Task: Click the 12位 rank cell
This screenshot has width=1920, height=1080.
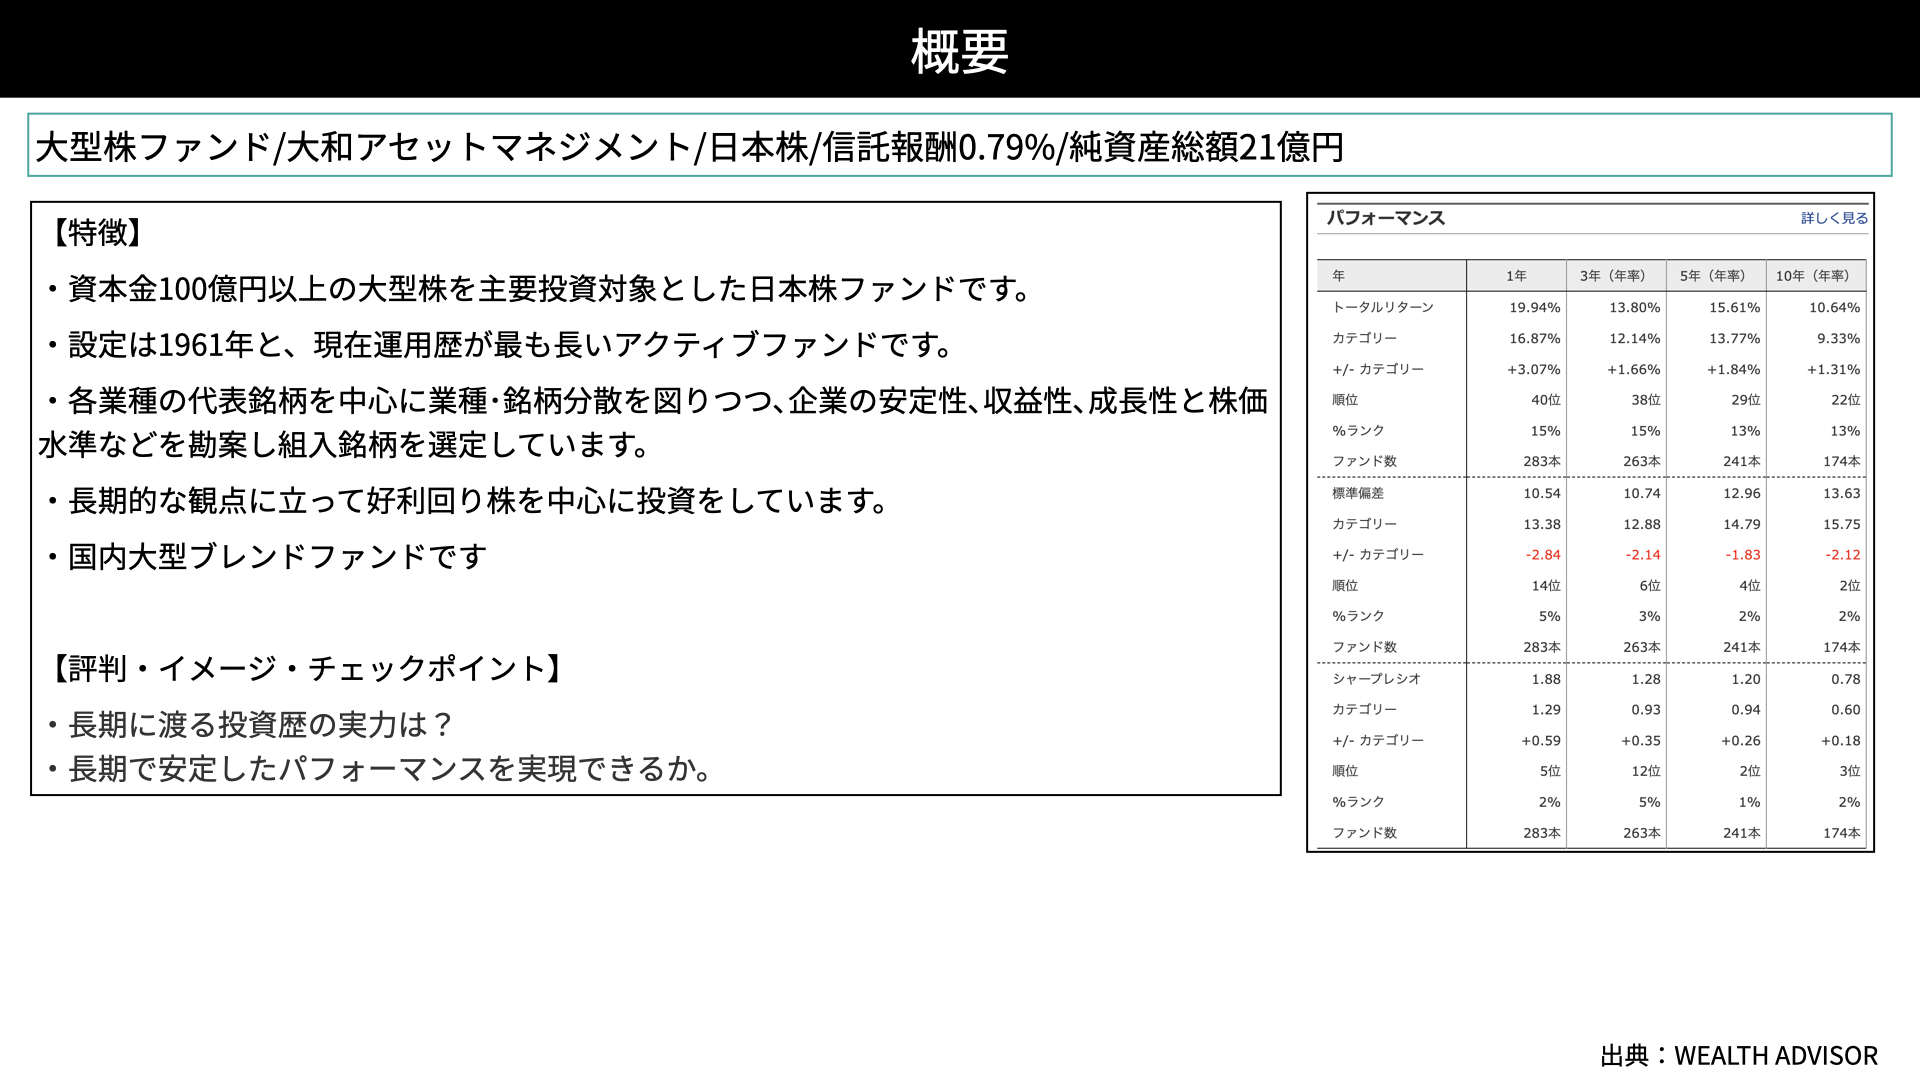Action: click(1646, 771)
